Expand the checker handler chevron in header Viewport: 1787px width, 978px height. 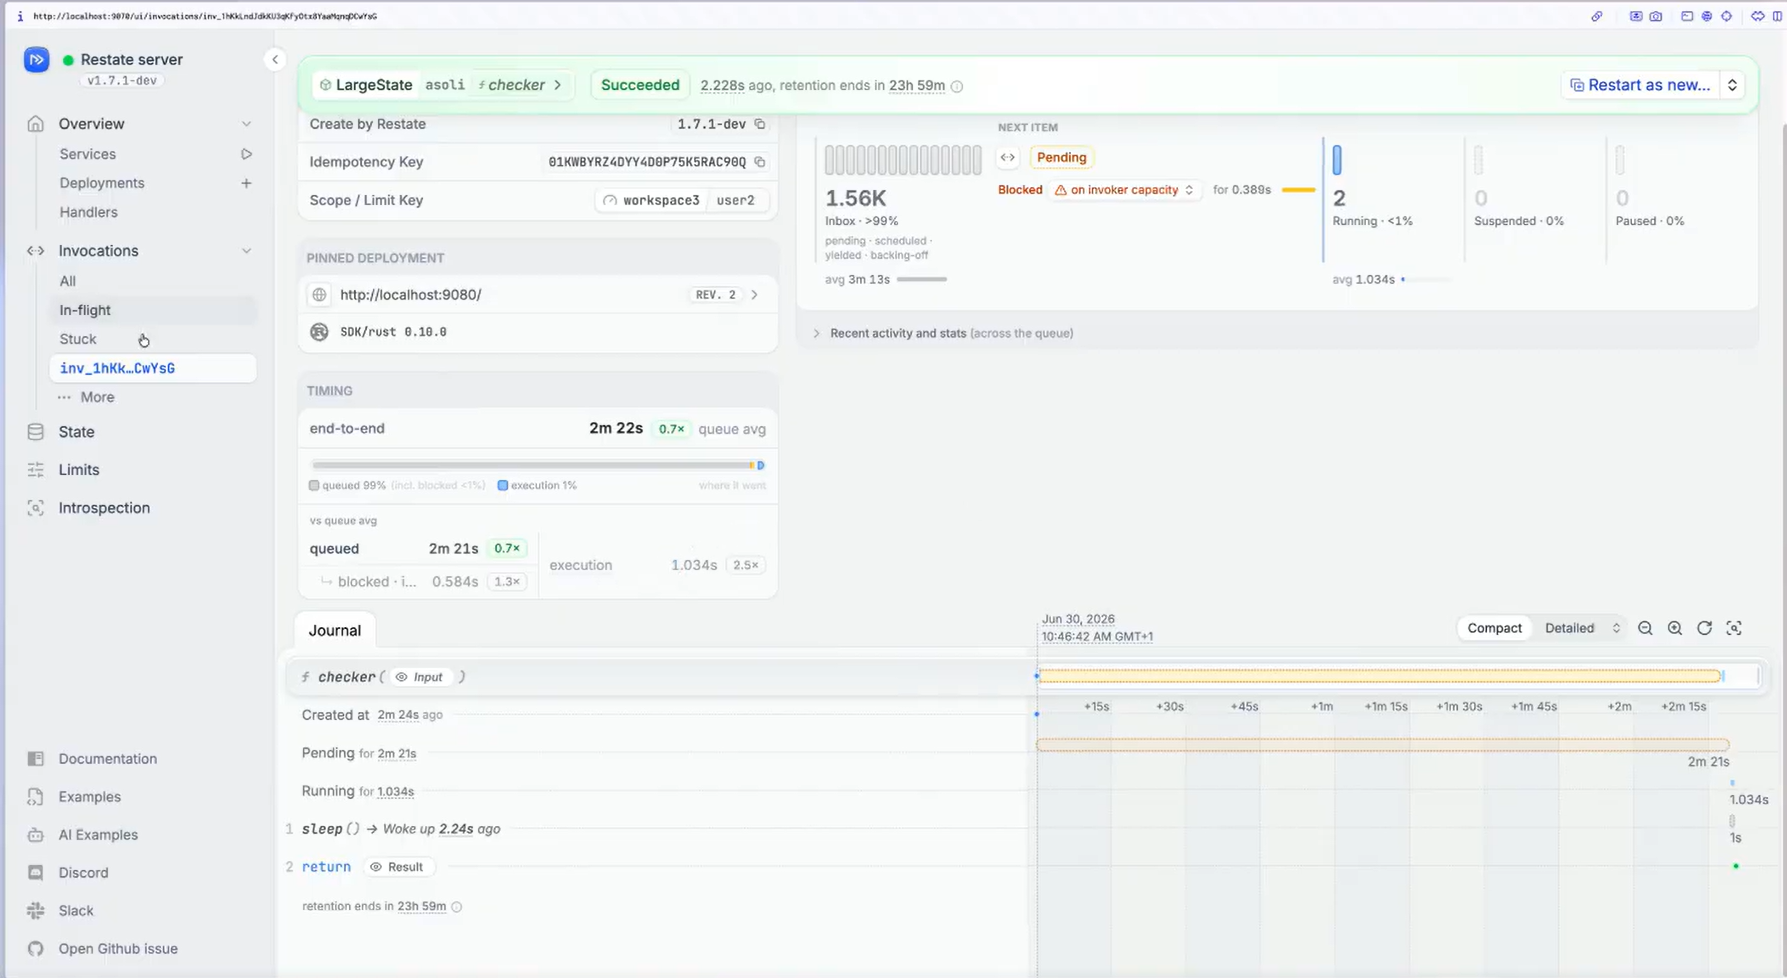(x=558, y=85)
